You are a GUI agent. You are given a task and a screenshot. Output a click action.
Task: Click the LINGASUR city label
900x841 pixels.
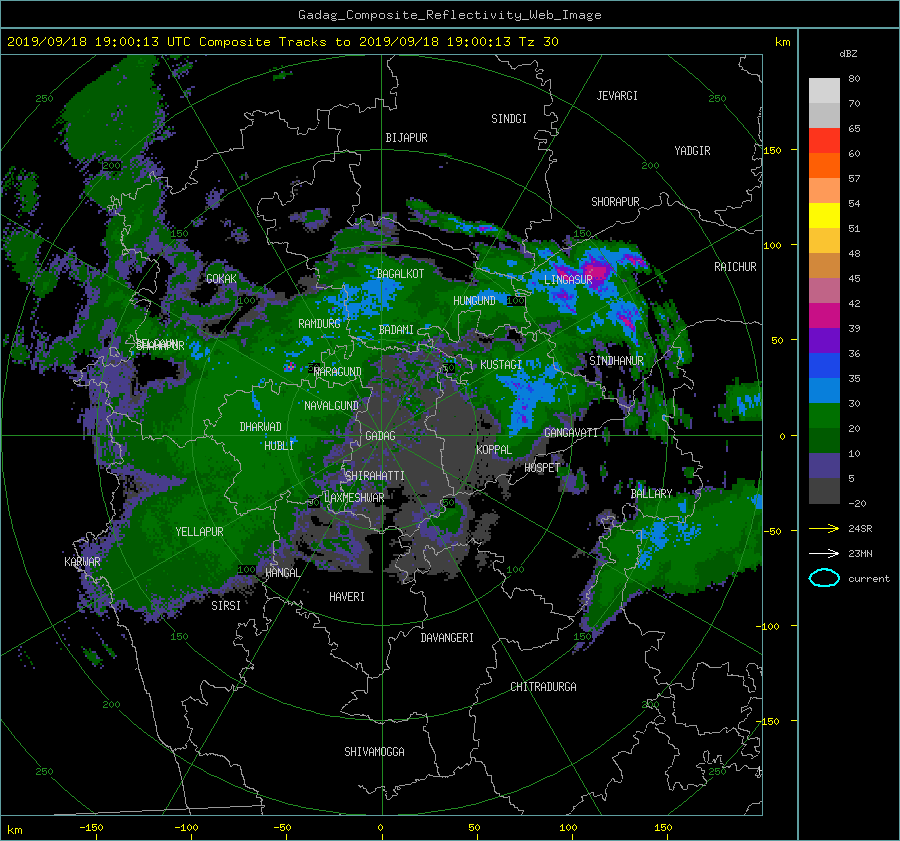click(568, 280)
